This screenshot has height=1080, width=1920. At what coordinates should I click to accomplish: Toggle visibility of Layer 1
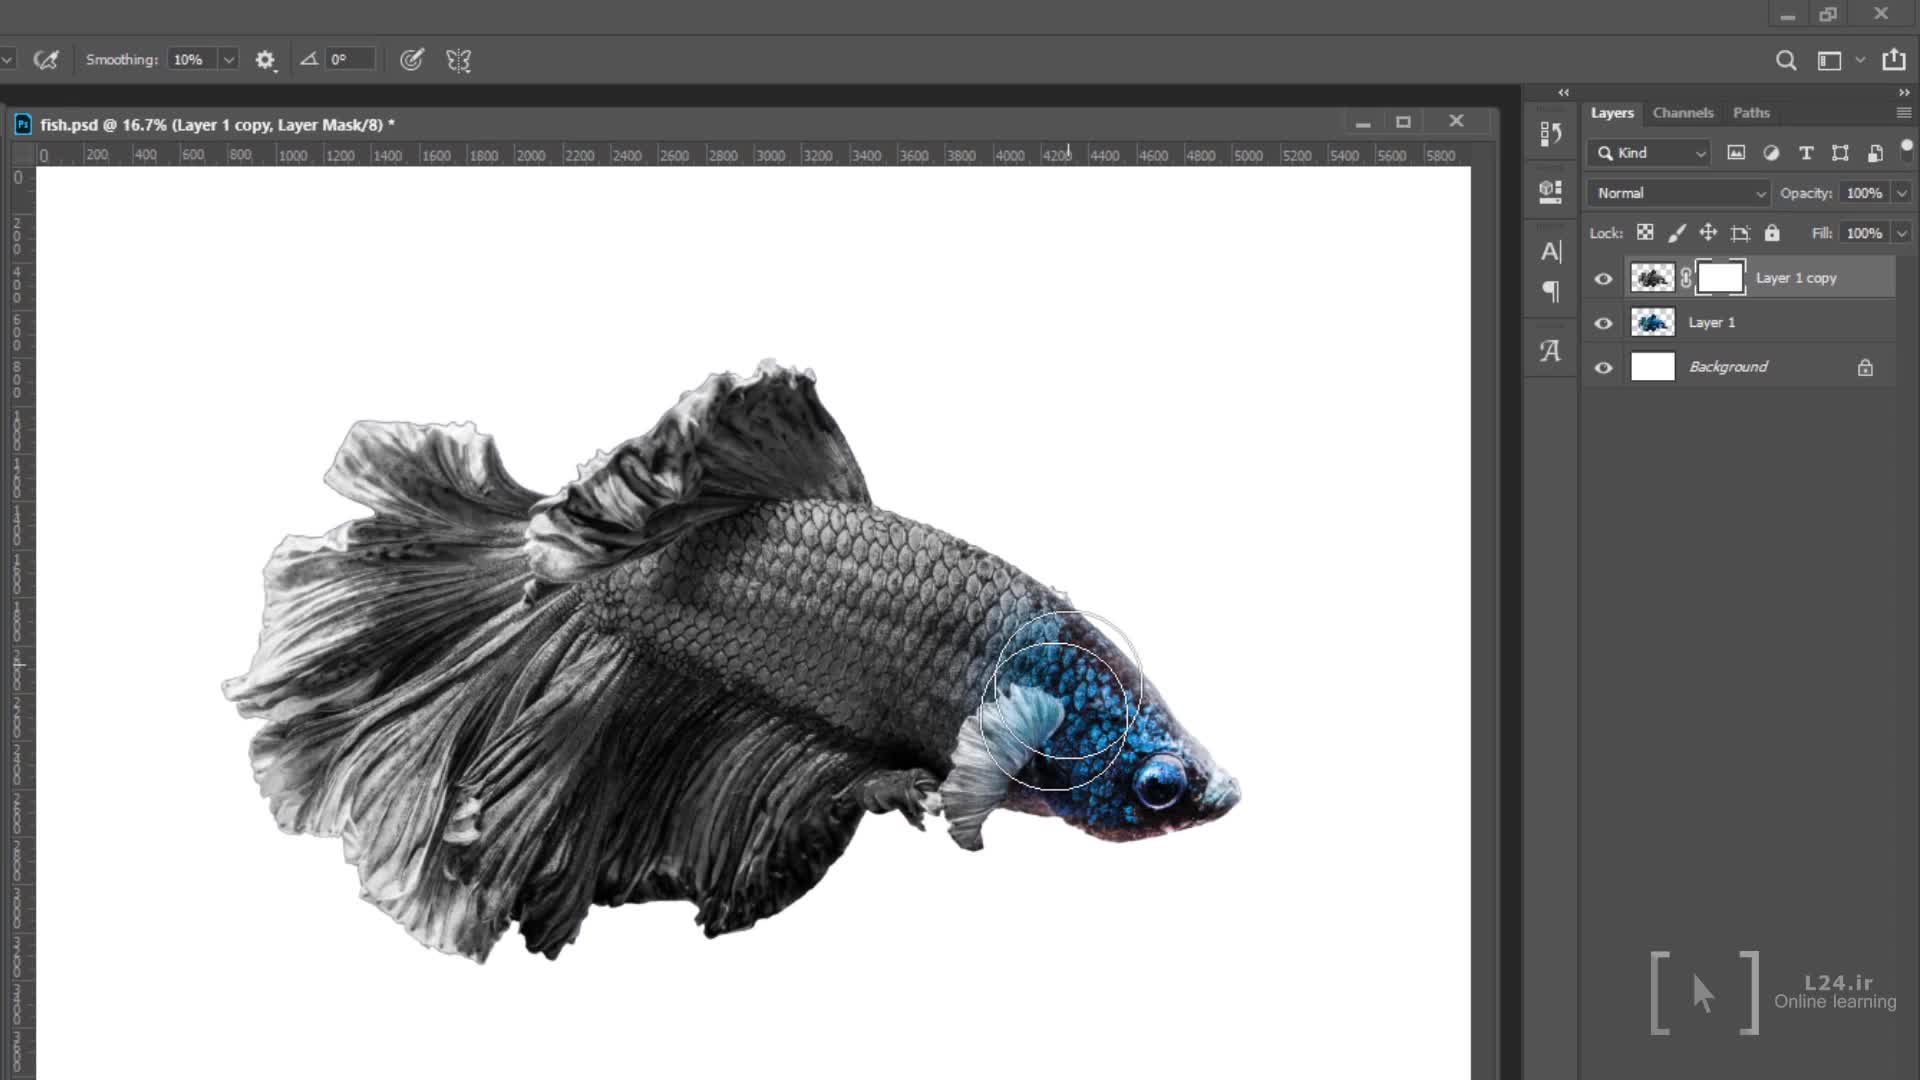(1603, 323)
